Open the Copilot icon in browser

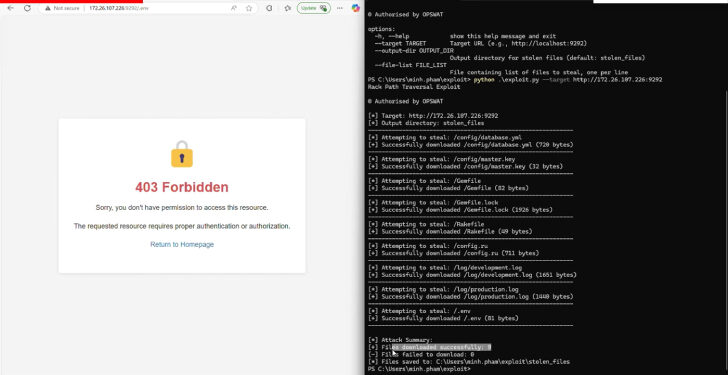(x=356, y=8)
